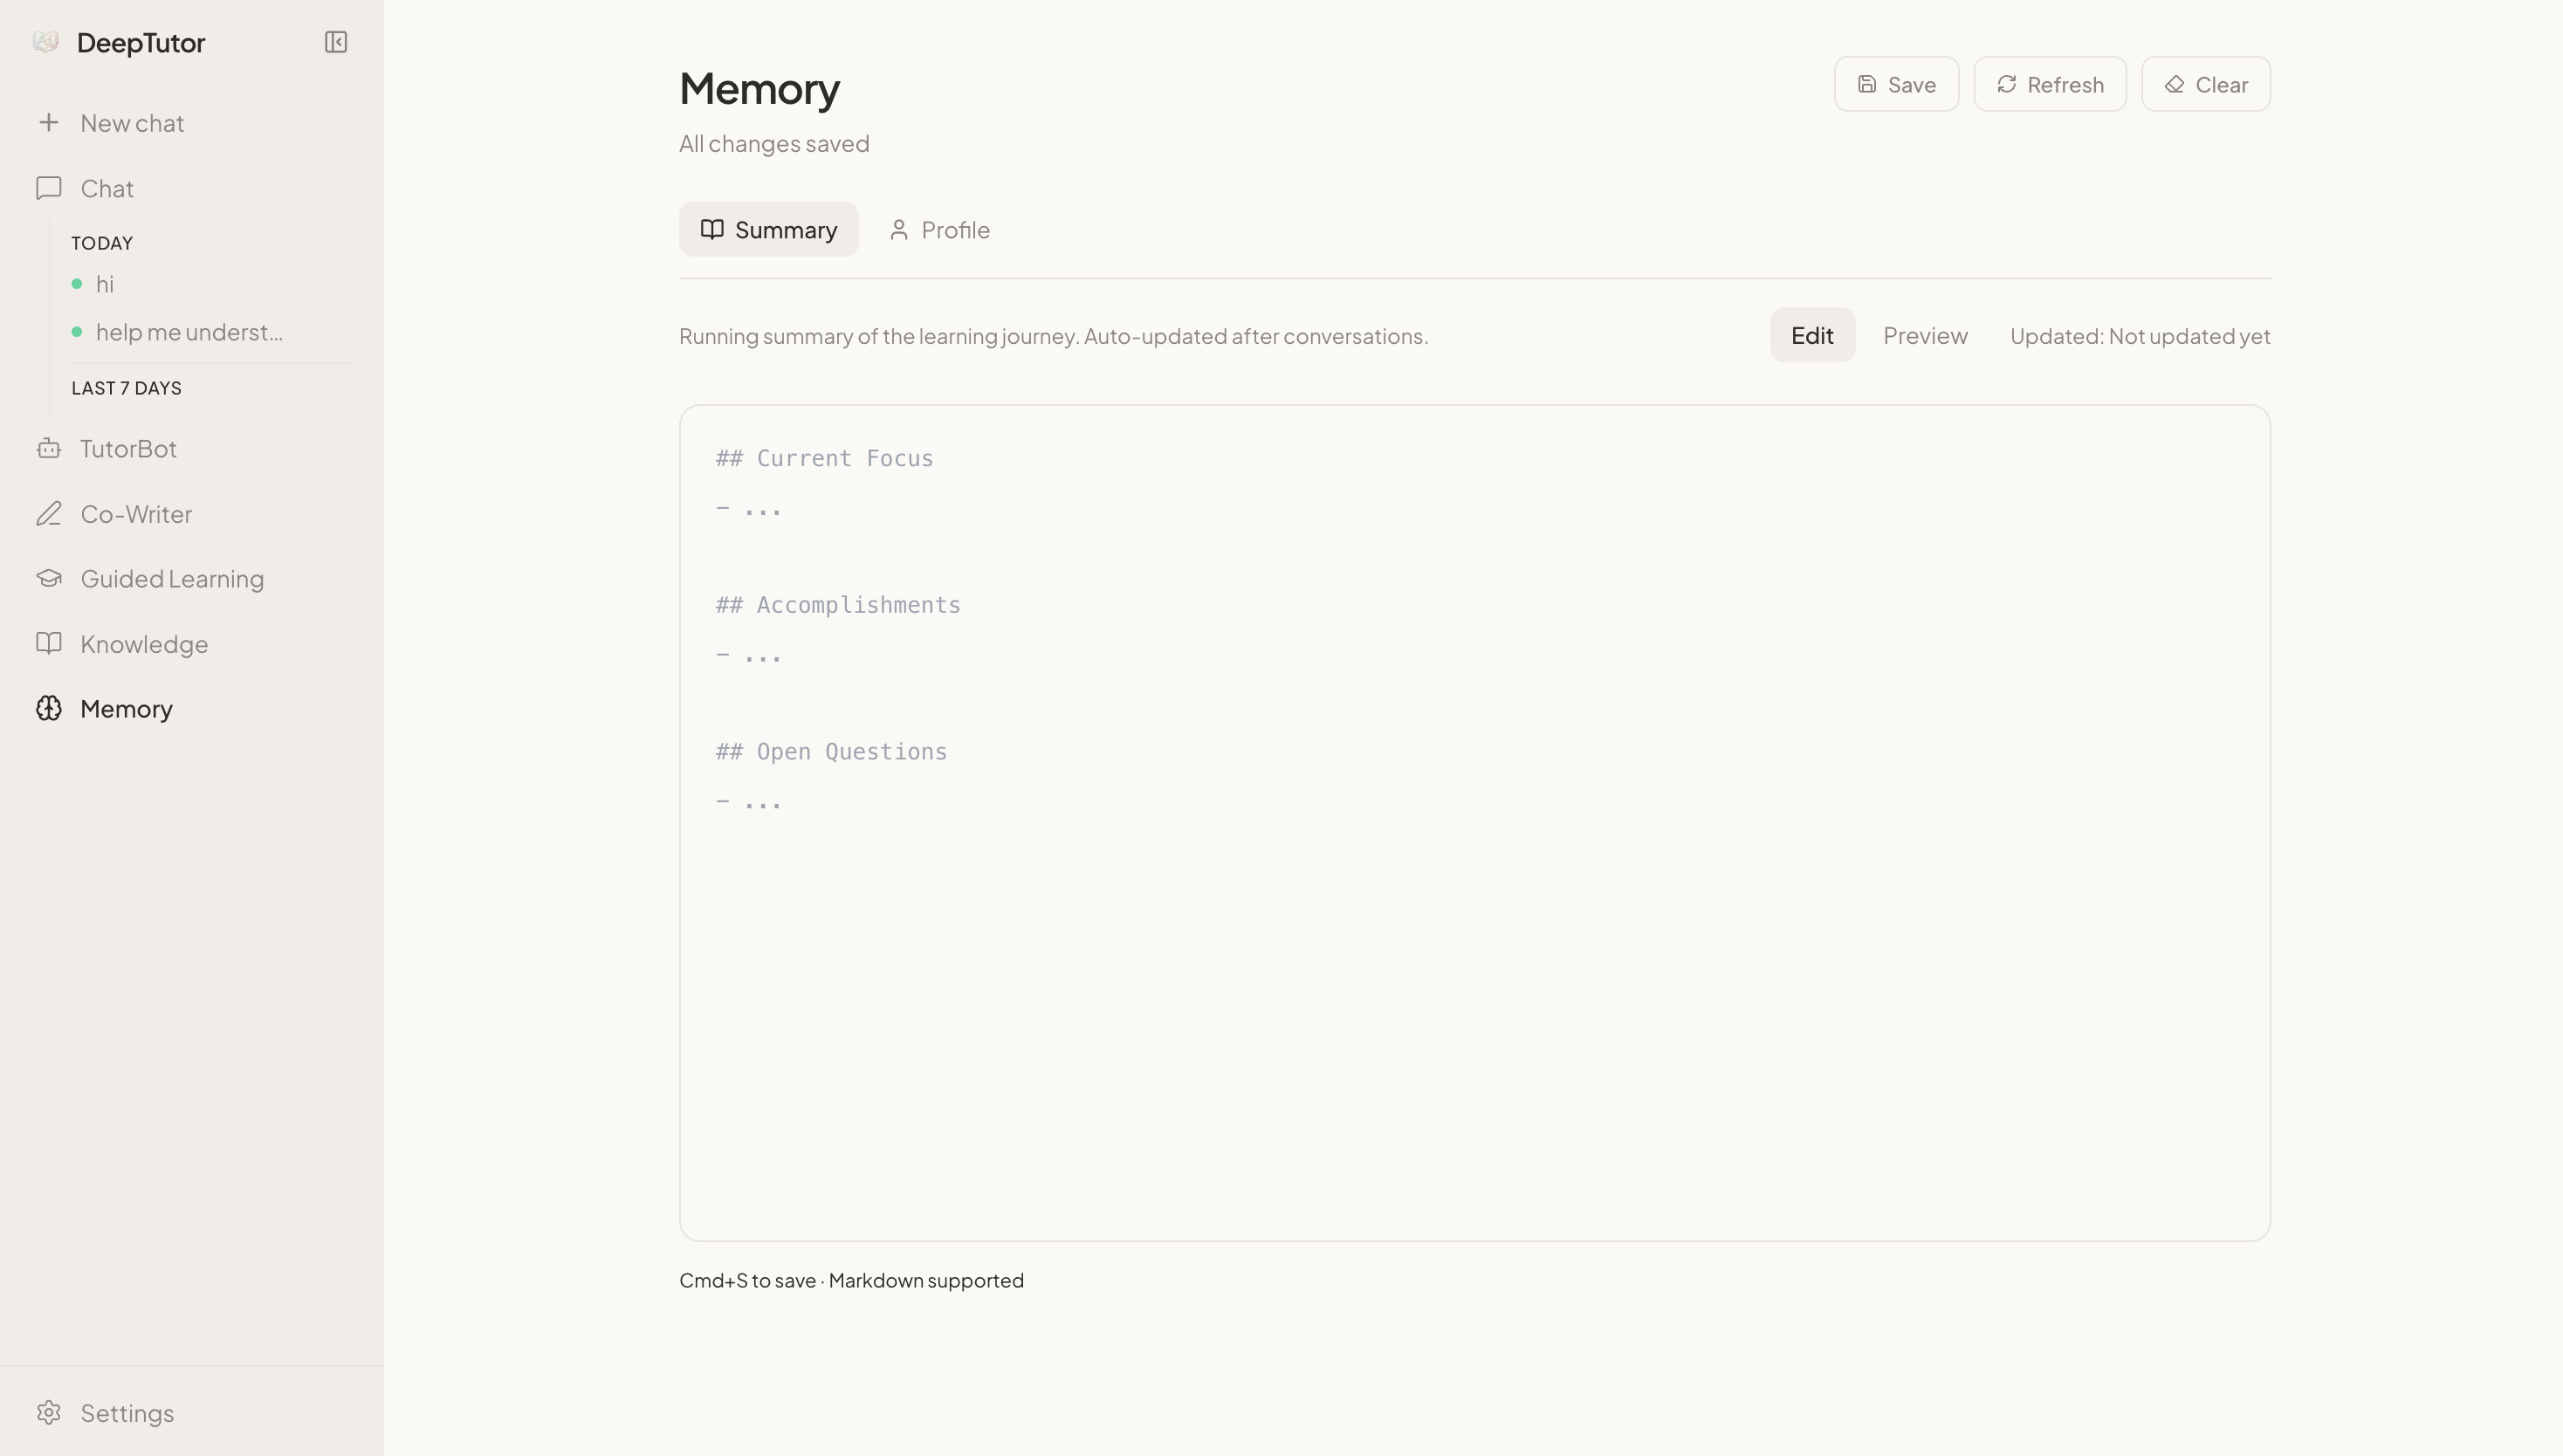2563x1456 pixels.
Task: Switch to Preview mode
Action: (1925, 335)
